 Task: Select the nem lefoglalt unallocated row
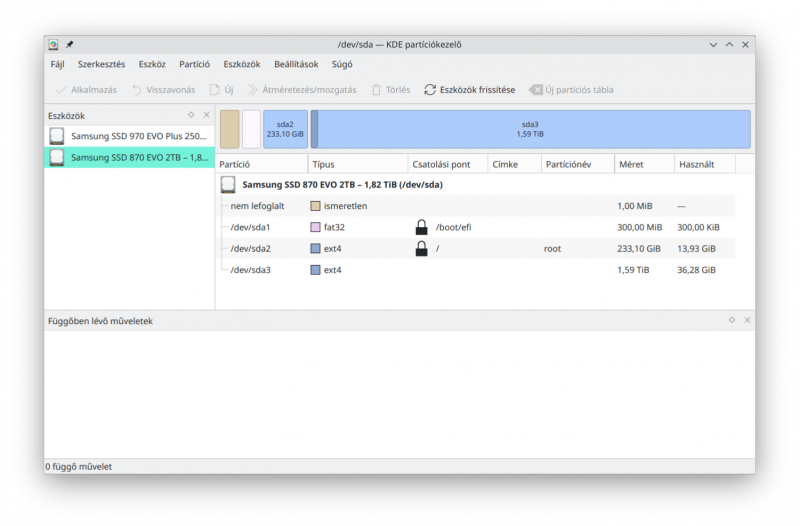[x=476, y=206]
